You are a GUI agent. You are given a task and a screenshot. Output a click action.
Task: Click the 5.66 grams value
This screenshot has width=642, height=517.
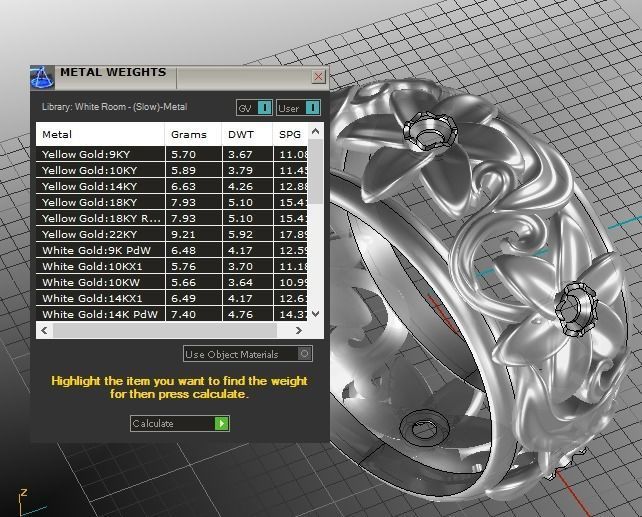pyautogui.click(x=183, y=282)
